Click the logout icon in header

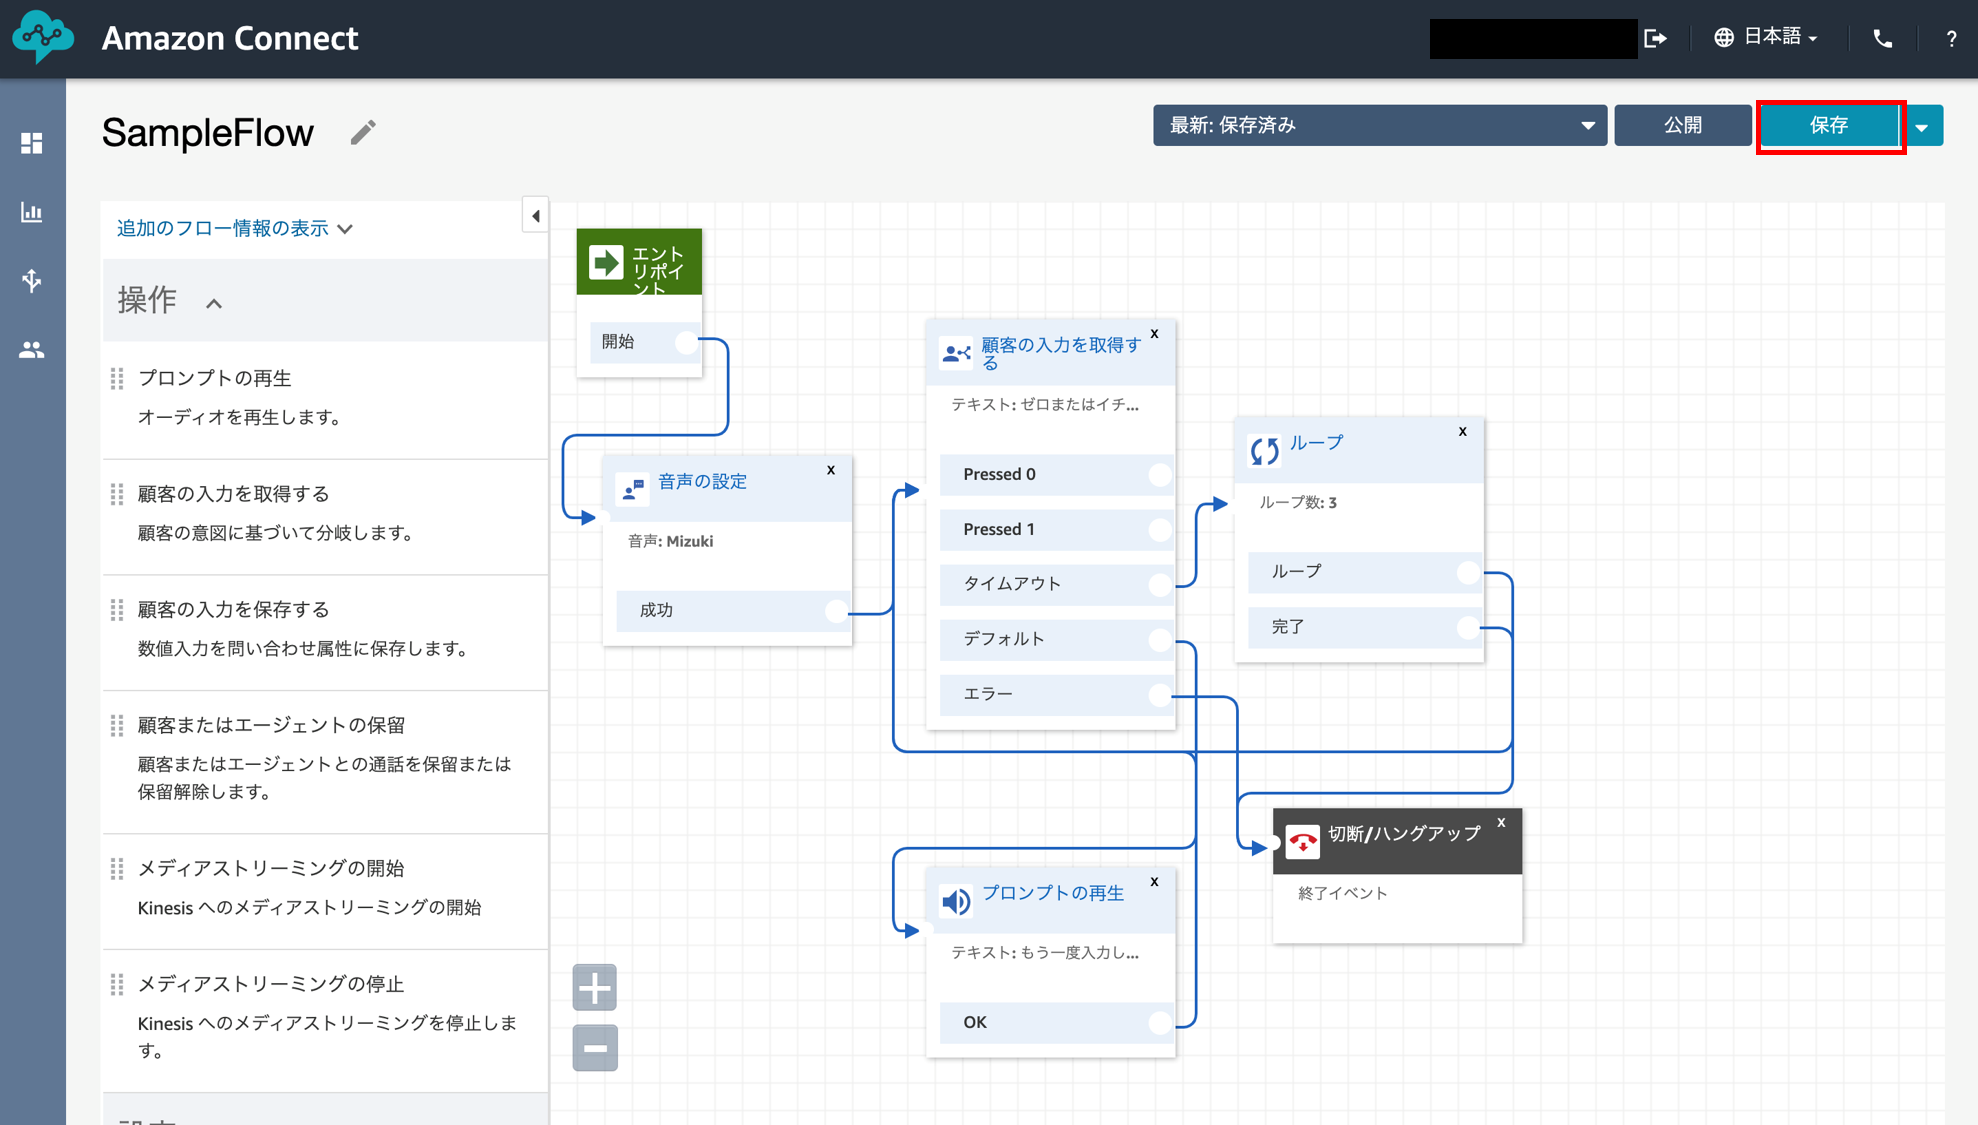[x=1656, y=38]
